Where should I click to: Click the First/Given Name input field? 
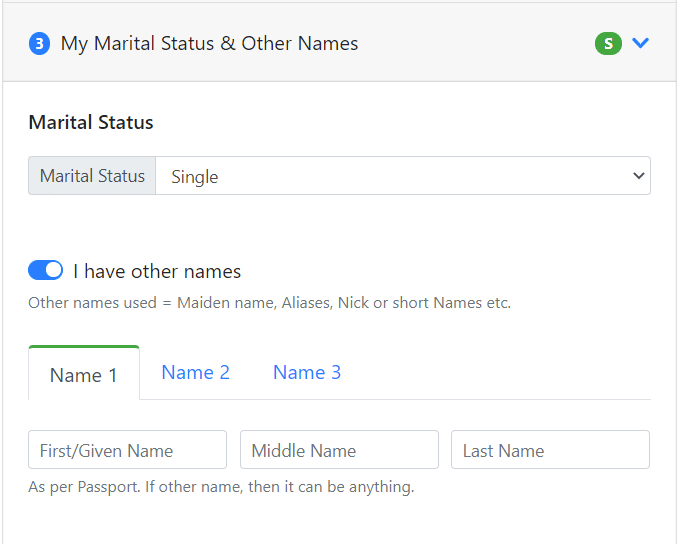pos(128,449)
